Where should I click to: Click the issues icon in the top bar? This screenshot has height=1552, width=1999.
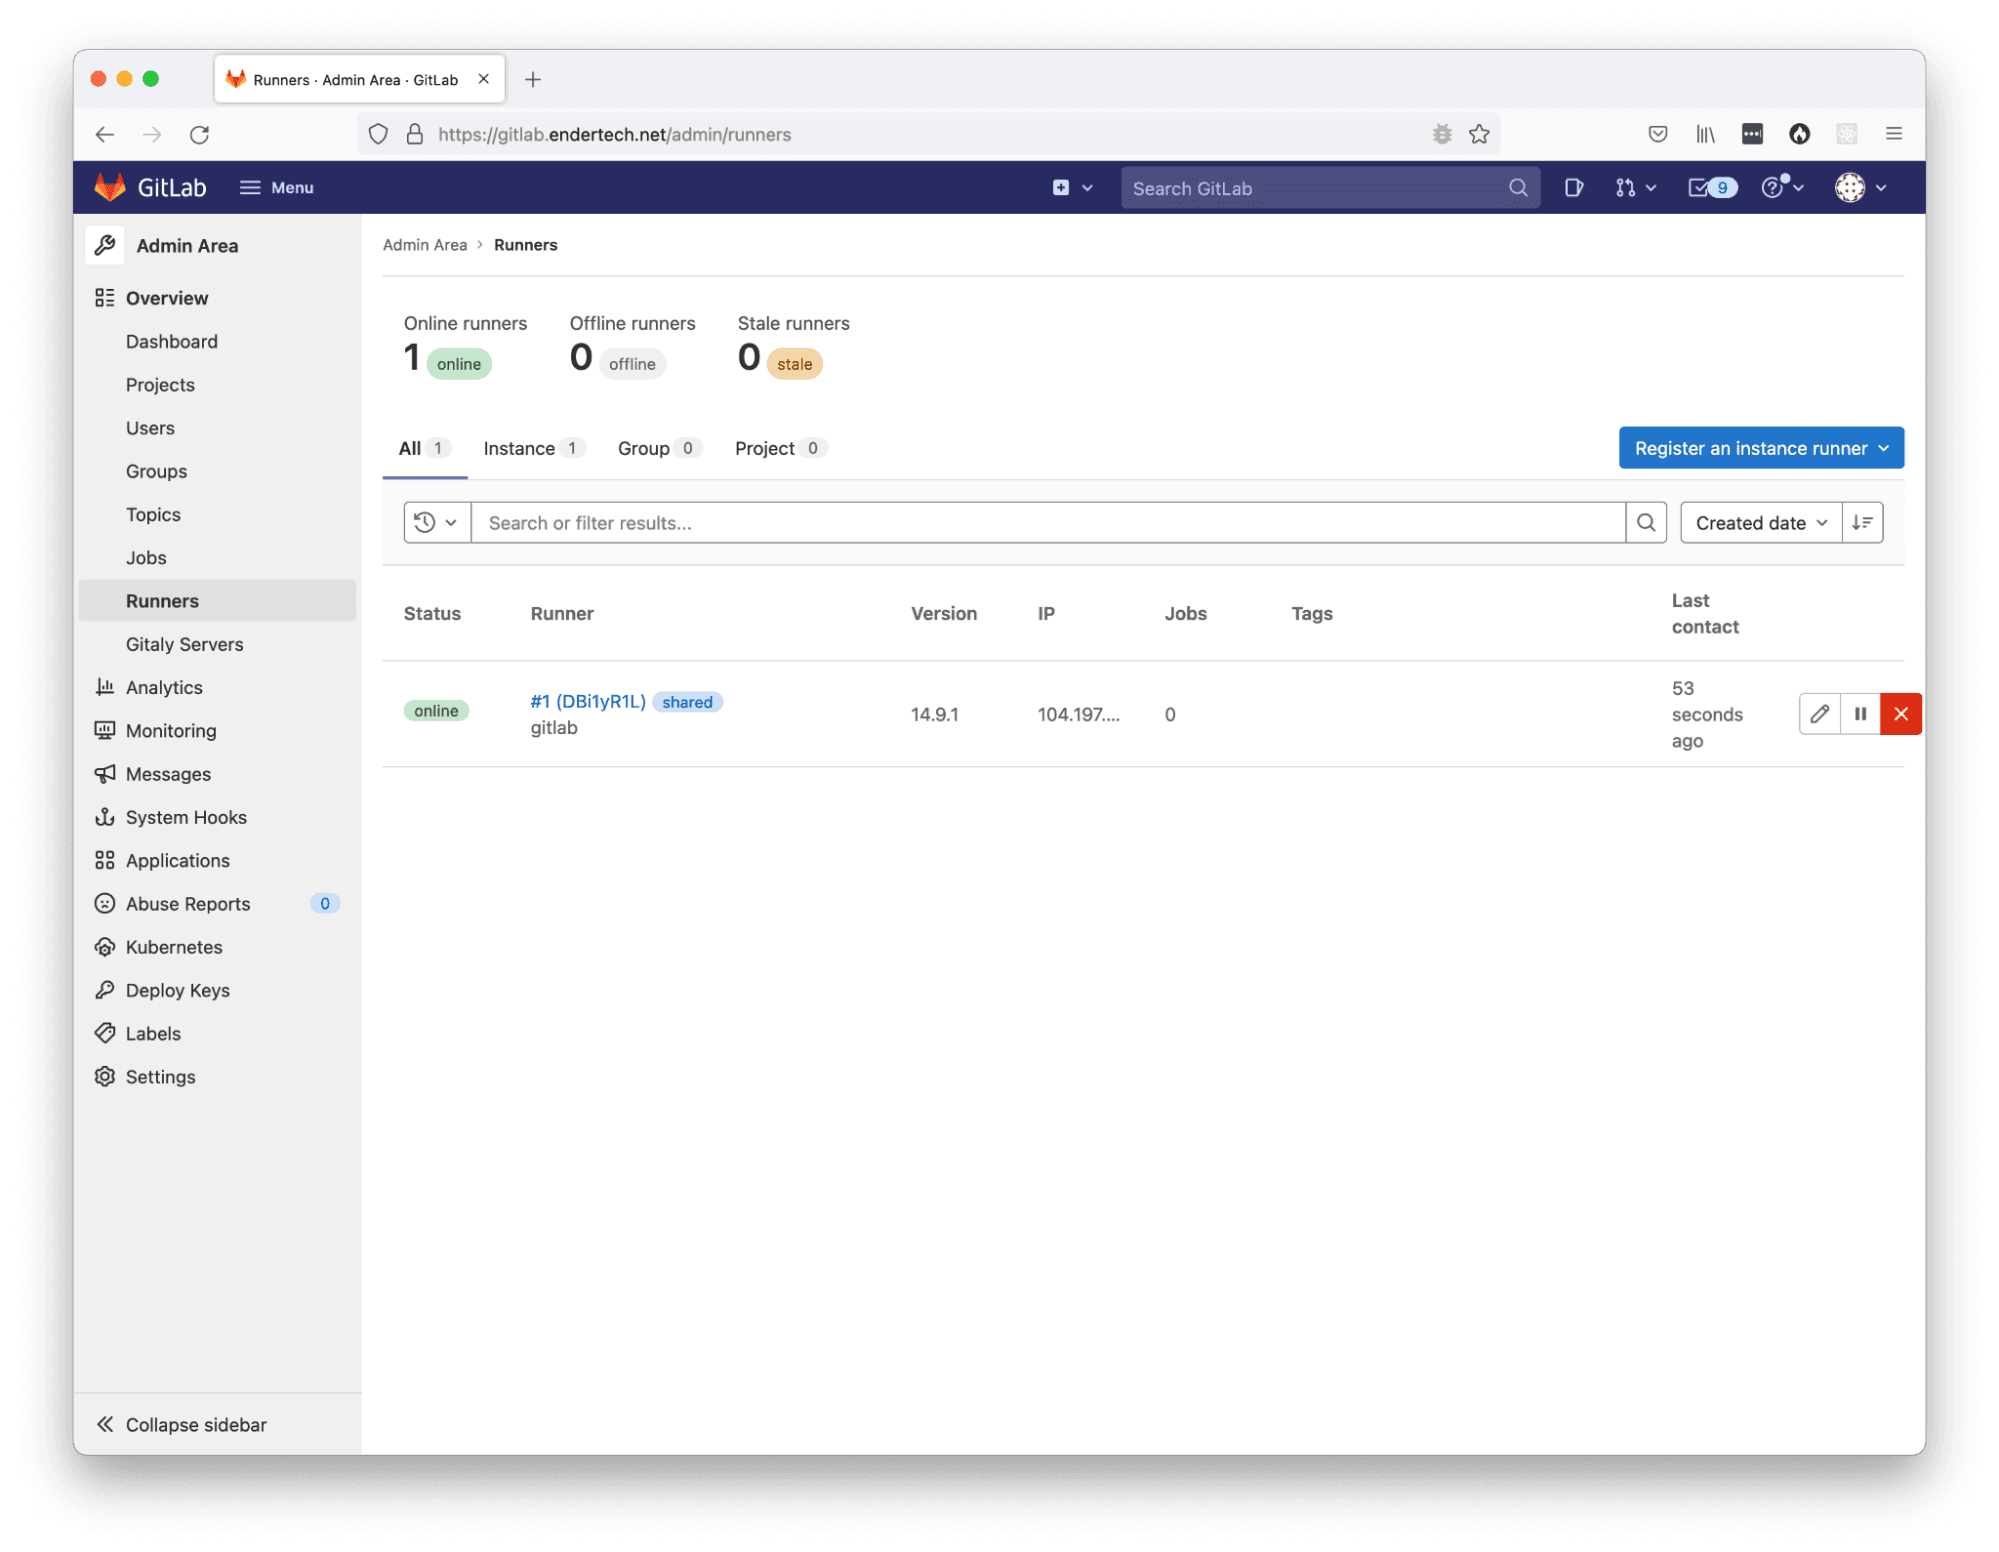(1573, 188)
